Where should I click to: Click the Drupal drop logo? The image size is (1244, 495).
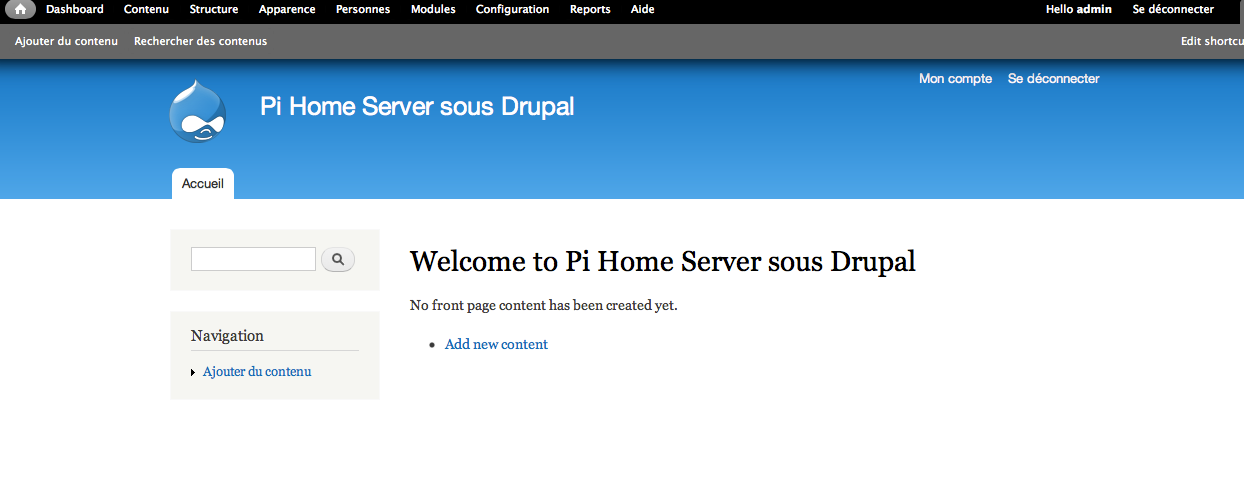point(198,111)
